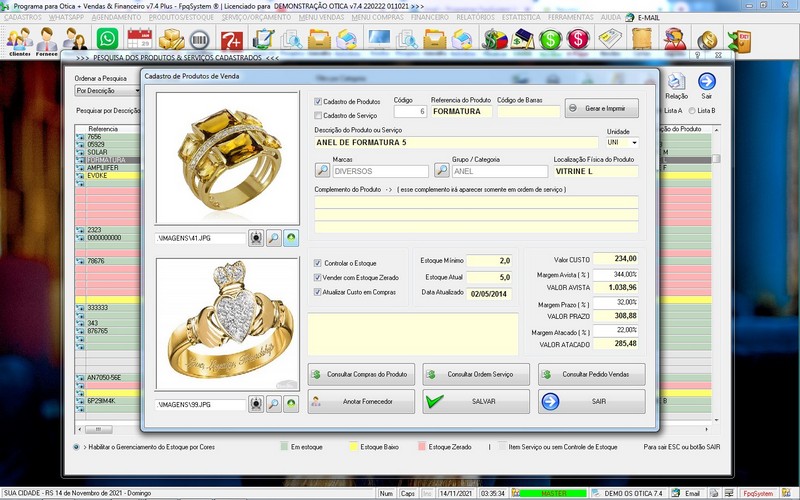Screen dimensions: 800x500
Task: Select the EVOKE row in reference list
Action: click(107, 176)
